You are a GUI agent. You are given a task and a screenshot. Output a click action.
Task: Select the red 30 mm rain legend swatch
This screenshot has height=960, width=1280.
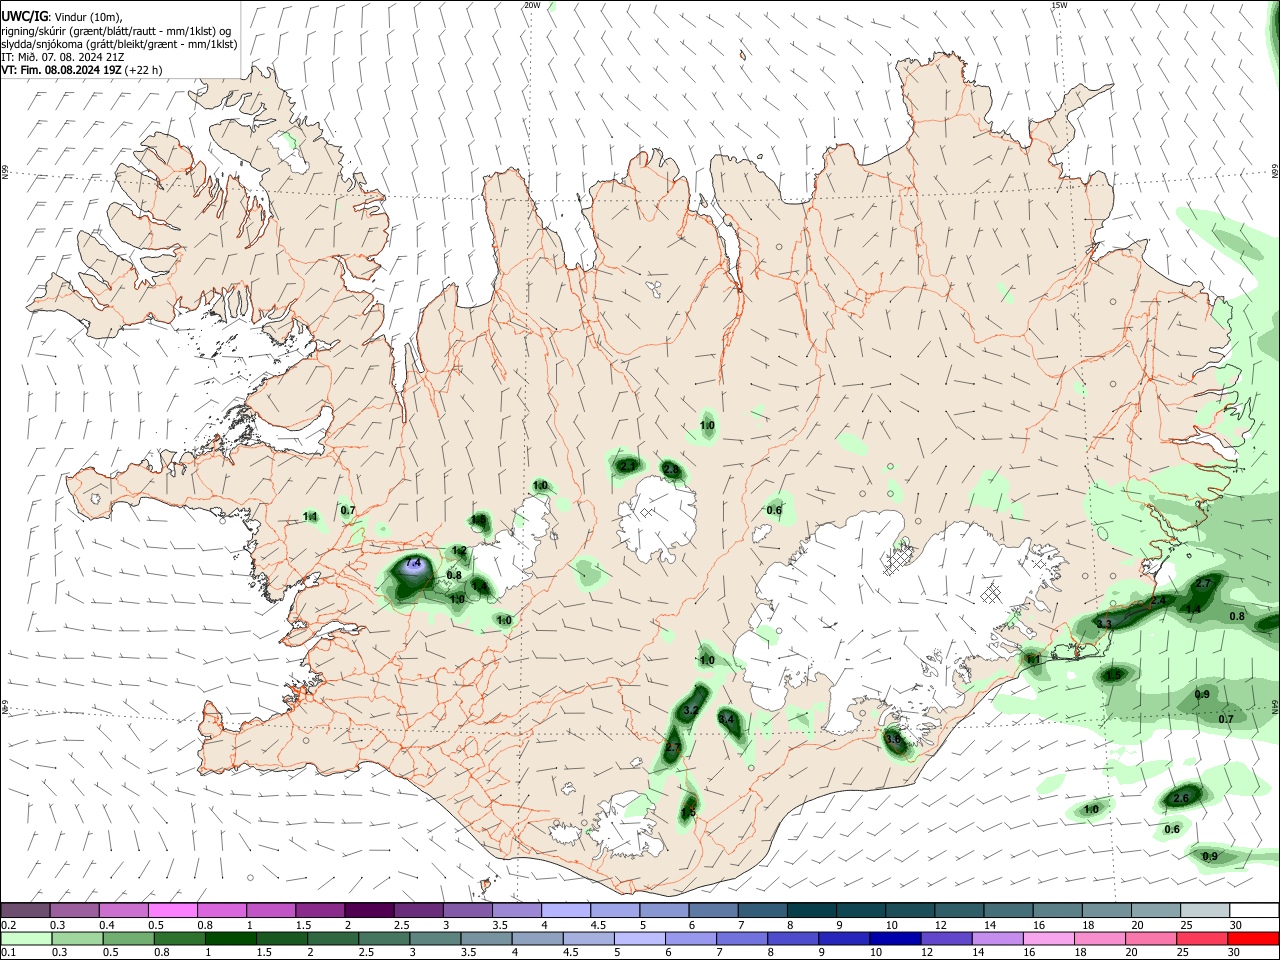tap(1254, 938)
